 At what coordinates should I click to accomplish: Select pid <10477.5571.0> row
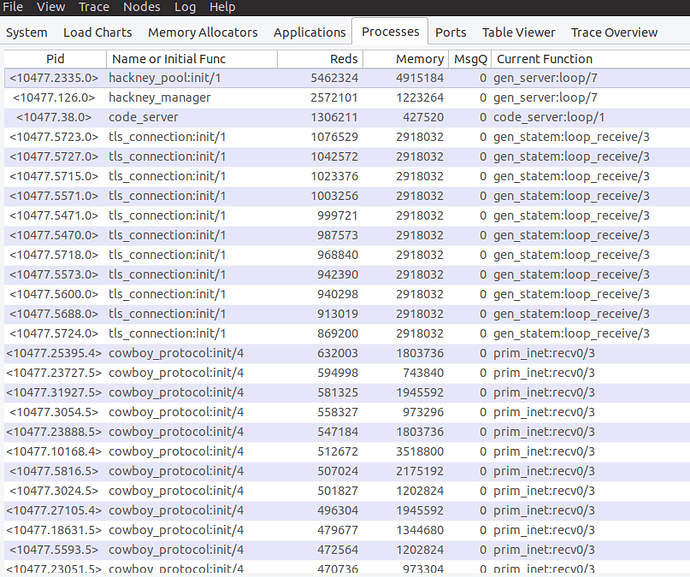click(x=347, y=196)
